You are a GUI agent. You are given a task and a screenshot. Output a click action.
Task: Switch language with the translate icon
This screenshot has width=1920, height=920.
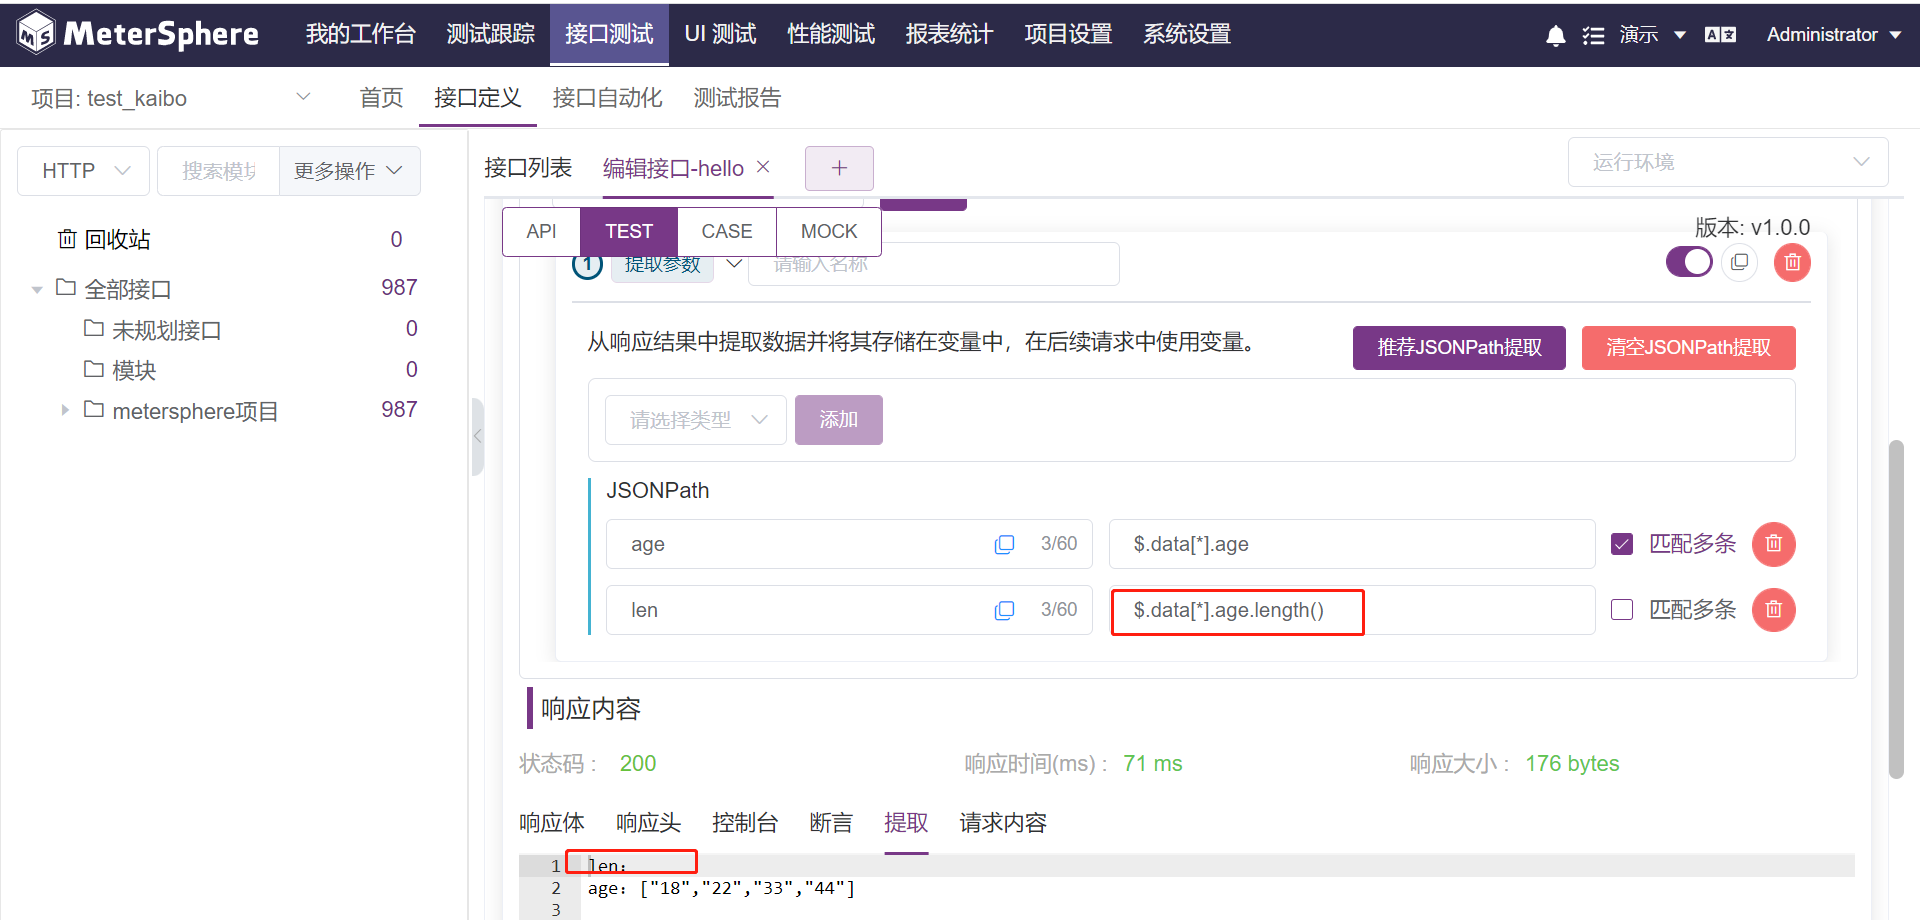point(1720,35)
